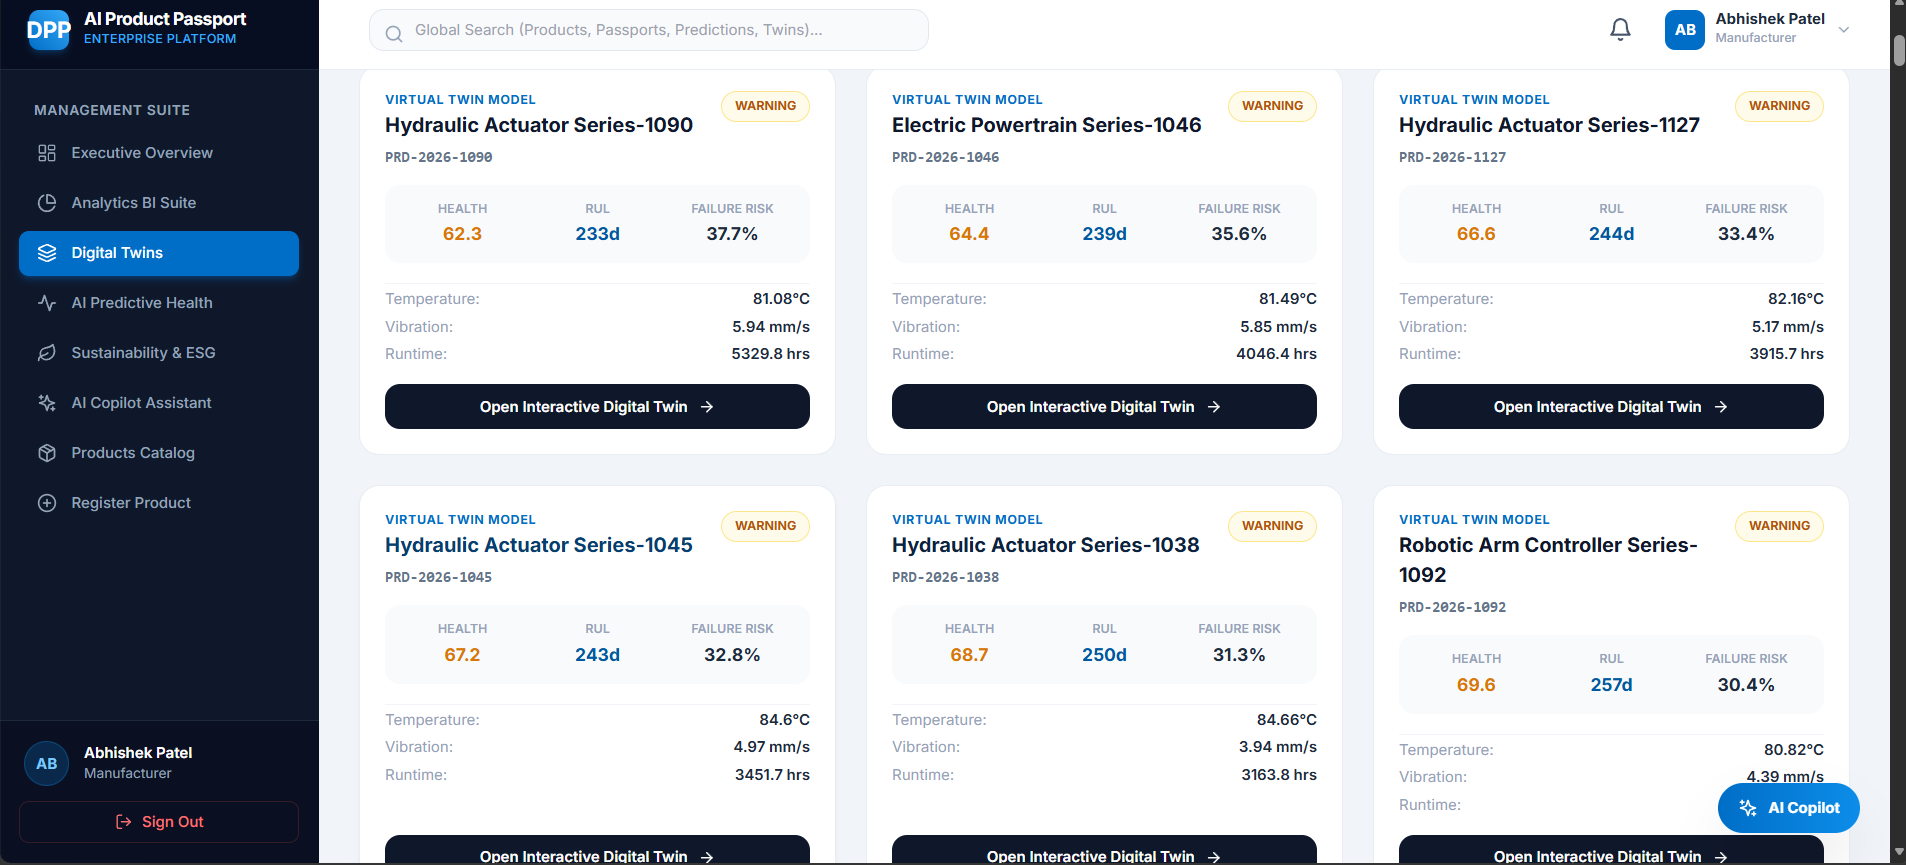Click the Executive Overview grid icon
Screen dimensions: 1906x865
[47, 153]
